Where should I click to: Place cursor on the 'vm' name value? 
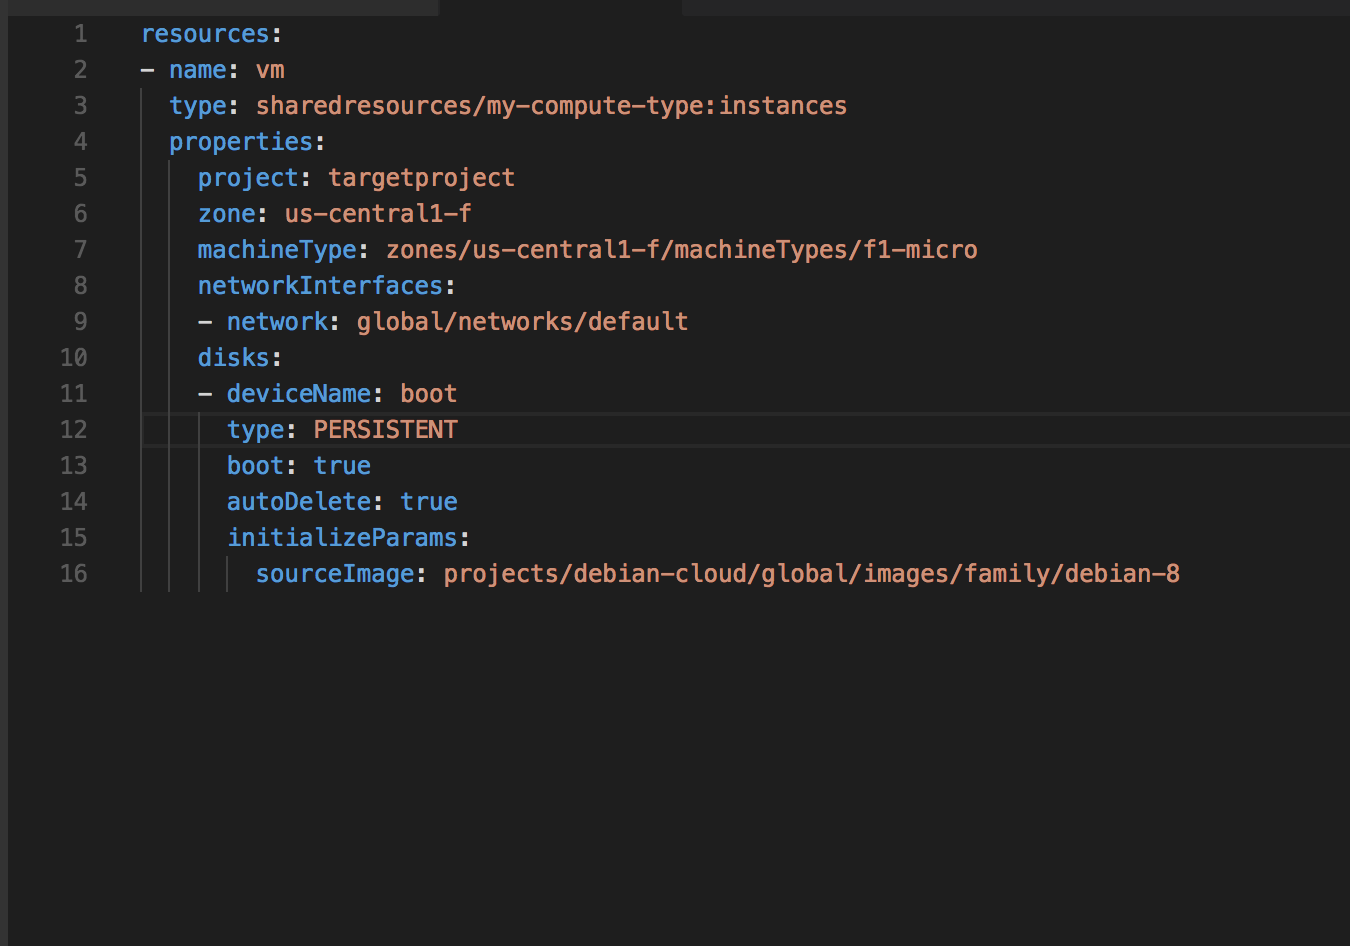[270, 70]
